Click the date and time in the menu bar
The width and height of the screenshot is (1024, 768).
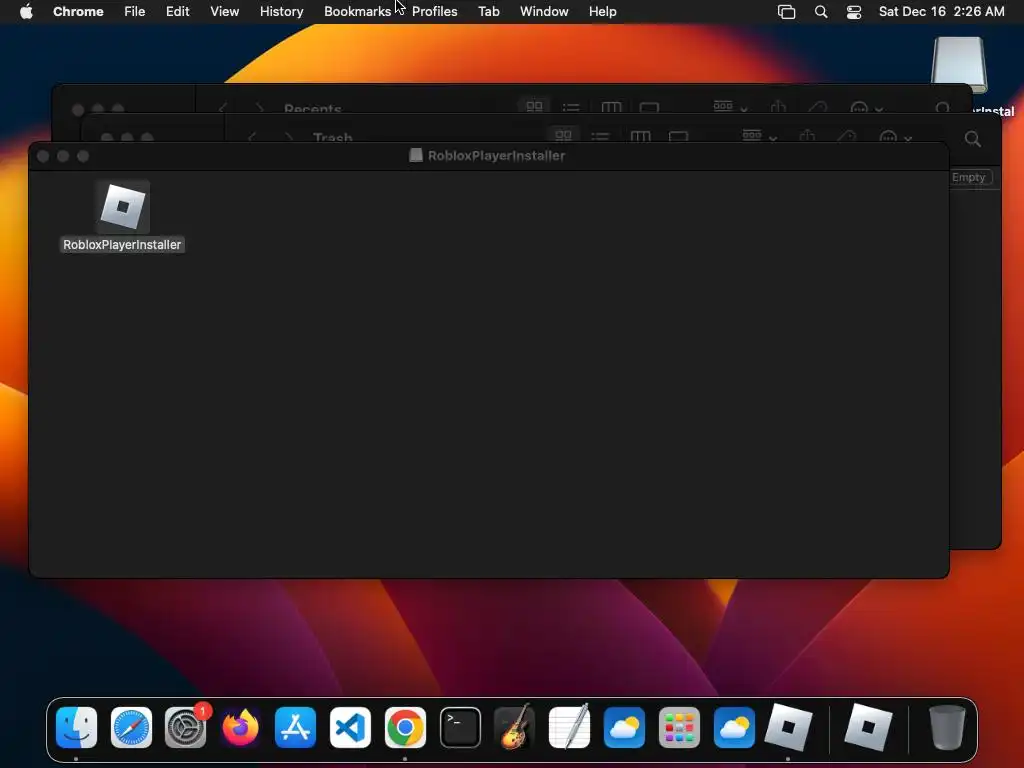coord(941,11)
